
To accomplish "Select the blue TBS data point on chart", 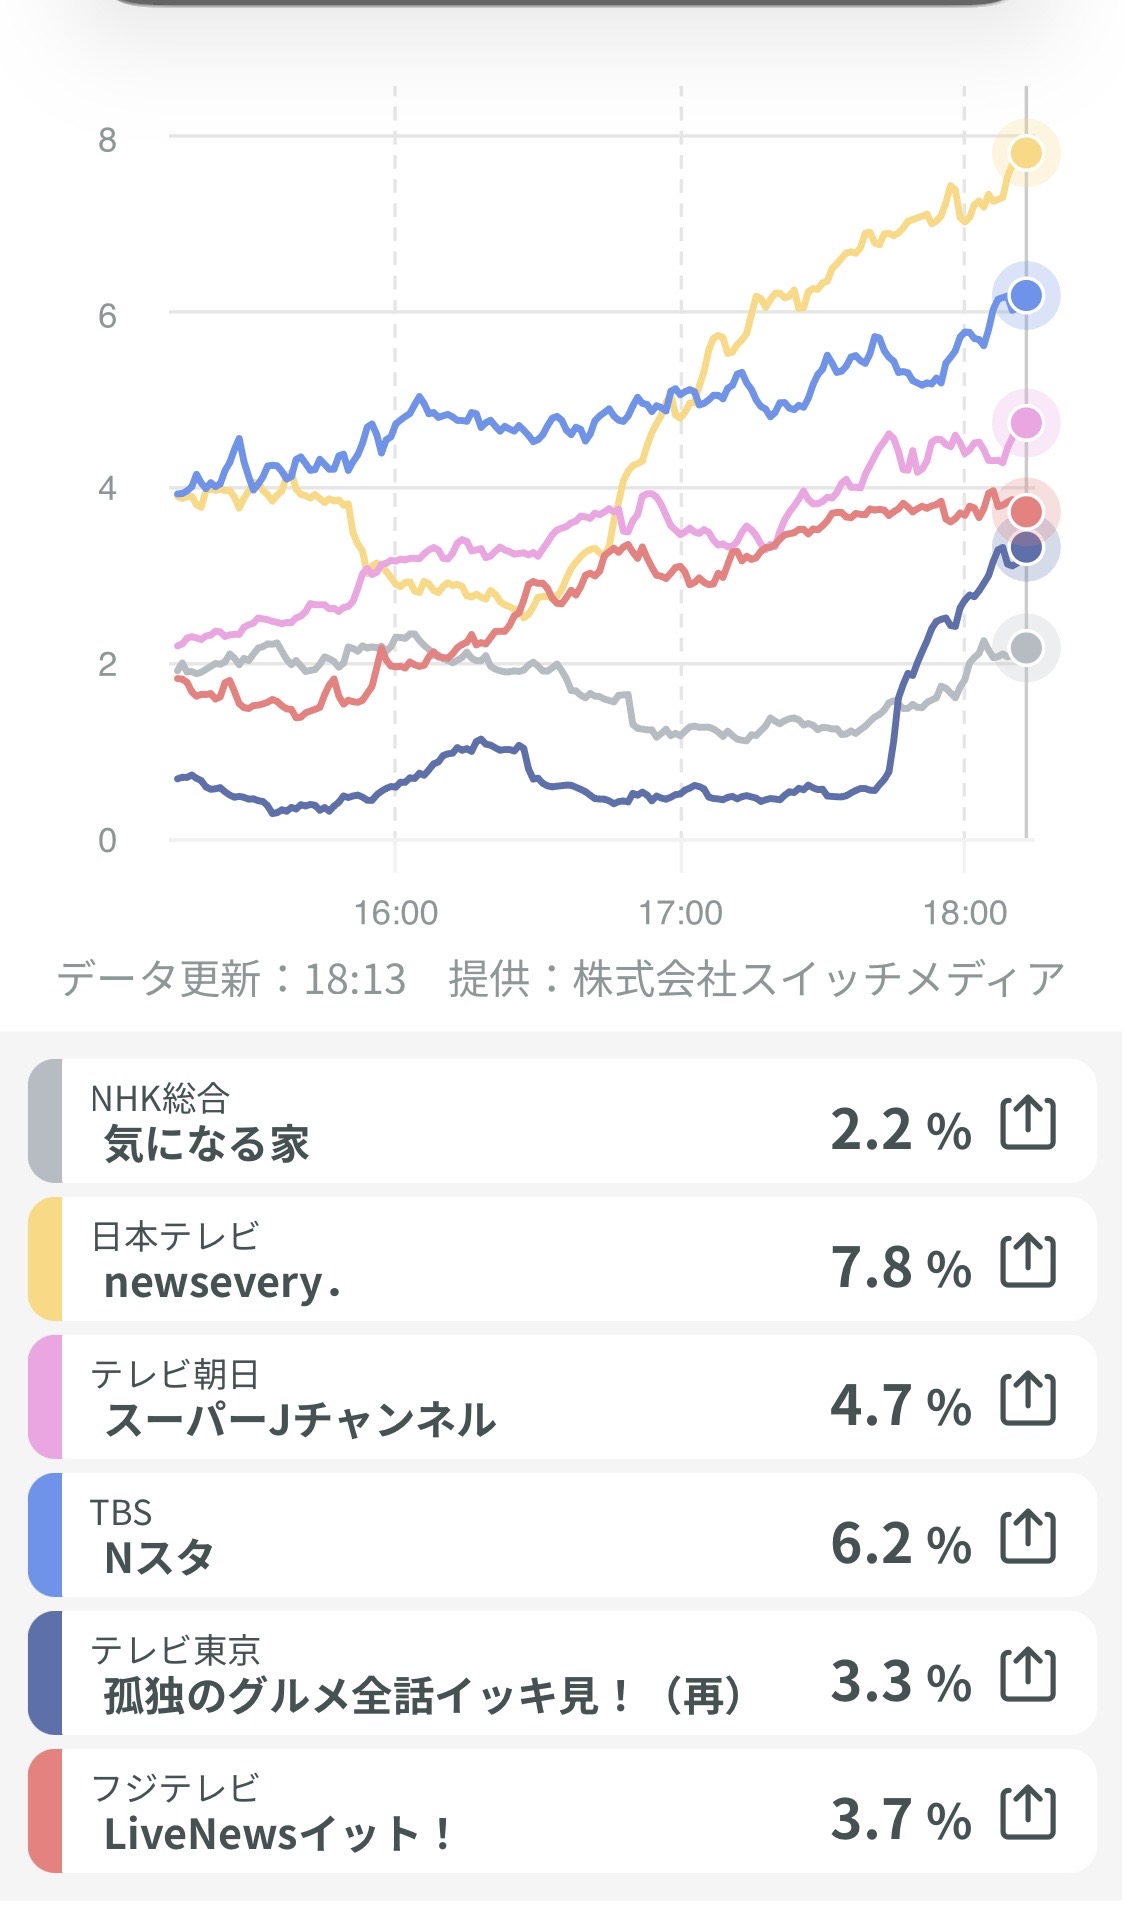I will coord(1026,296).
